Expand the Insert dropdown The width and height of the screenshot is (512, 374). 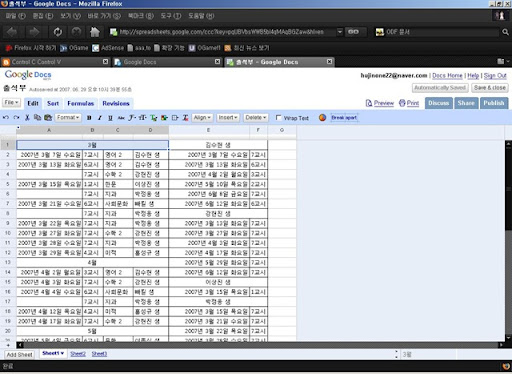tap(228, 118)
